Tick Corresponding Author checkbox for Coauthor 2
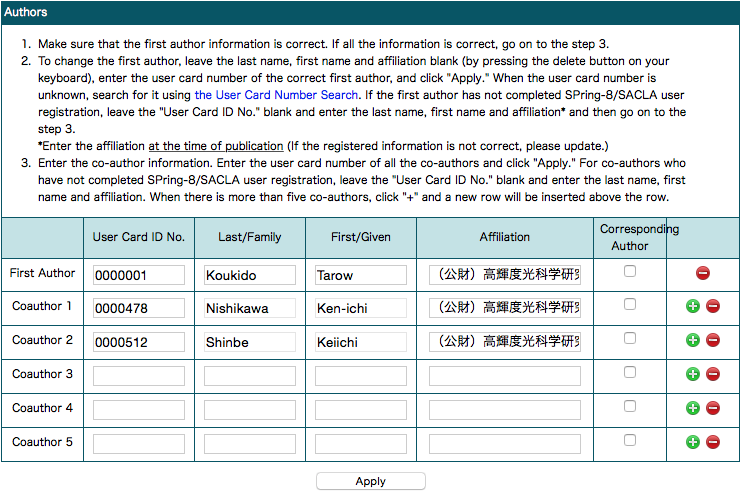 click(x=629, y=339)
